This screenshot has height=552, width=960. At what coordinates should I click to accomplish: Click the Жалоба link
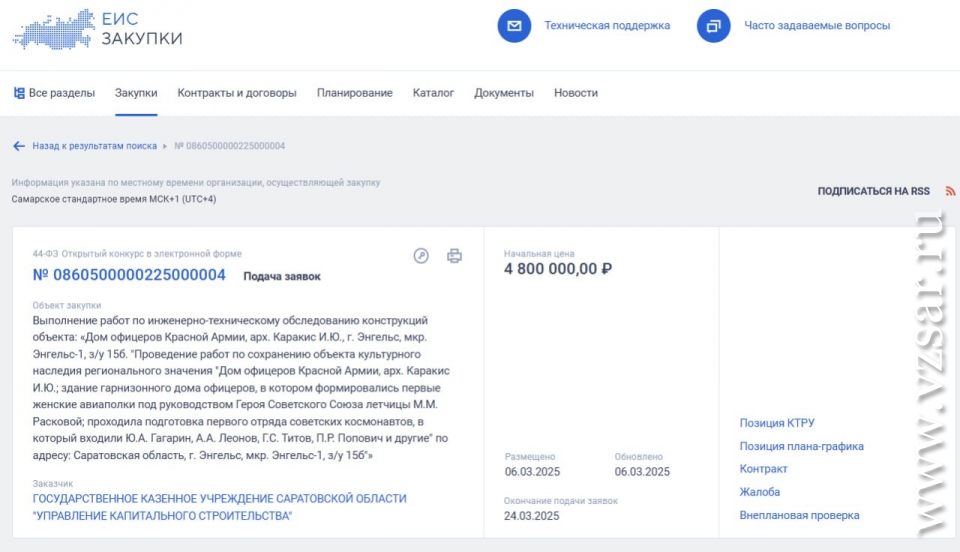click(x=759, y=492)
